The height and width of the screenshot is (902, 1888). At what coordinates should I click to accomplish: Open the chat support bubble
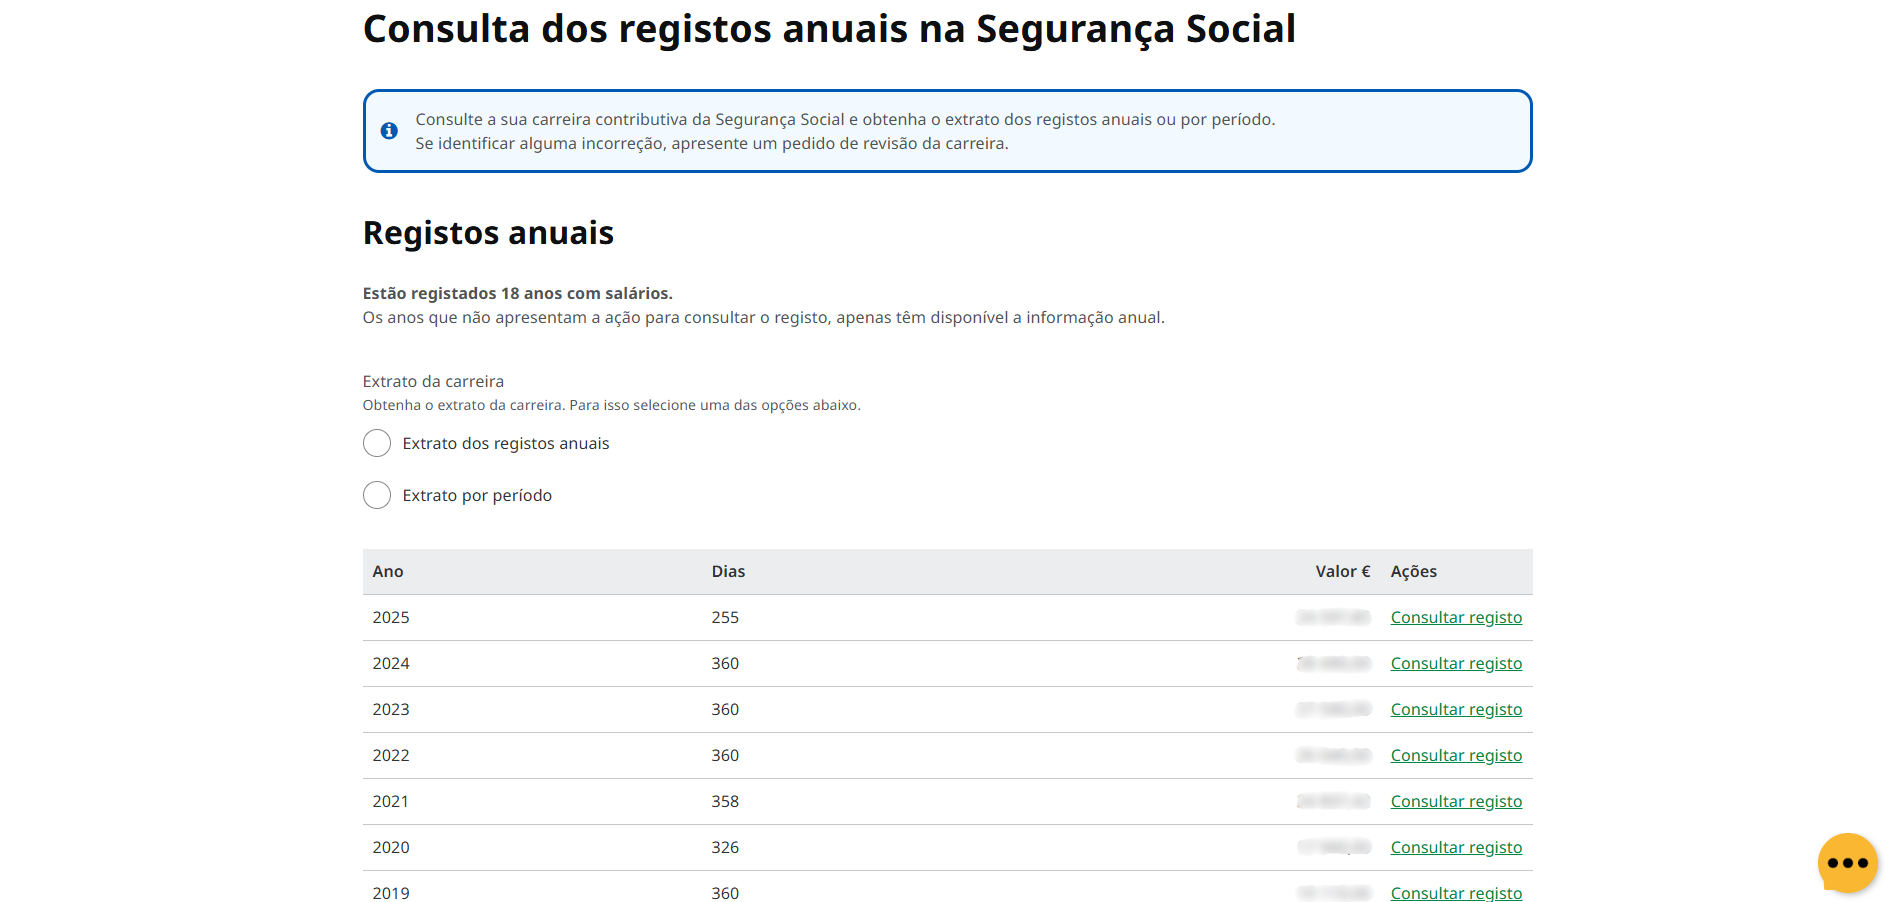1846,862
